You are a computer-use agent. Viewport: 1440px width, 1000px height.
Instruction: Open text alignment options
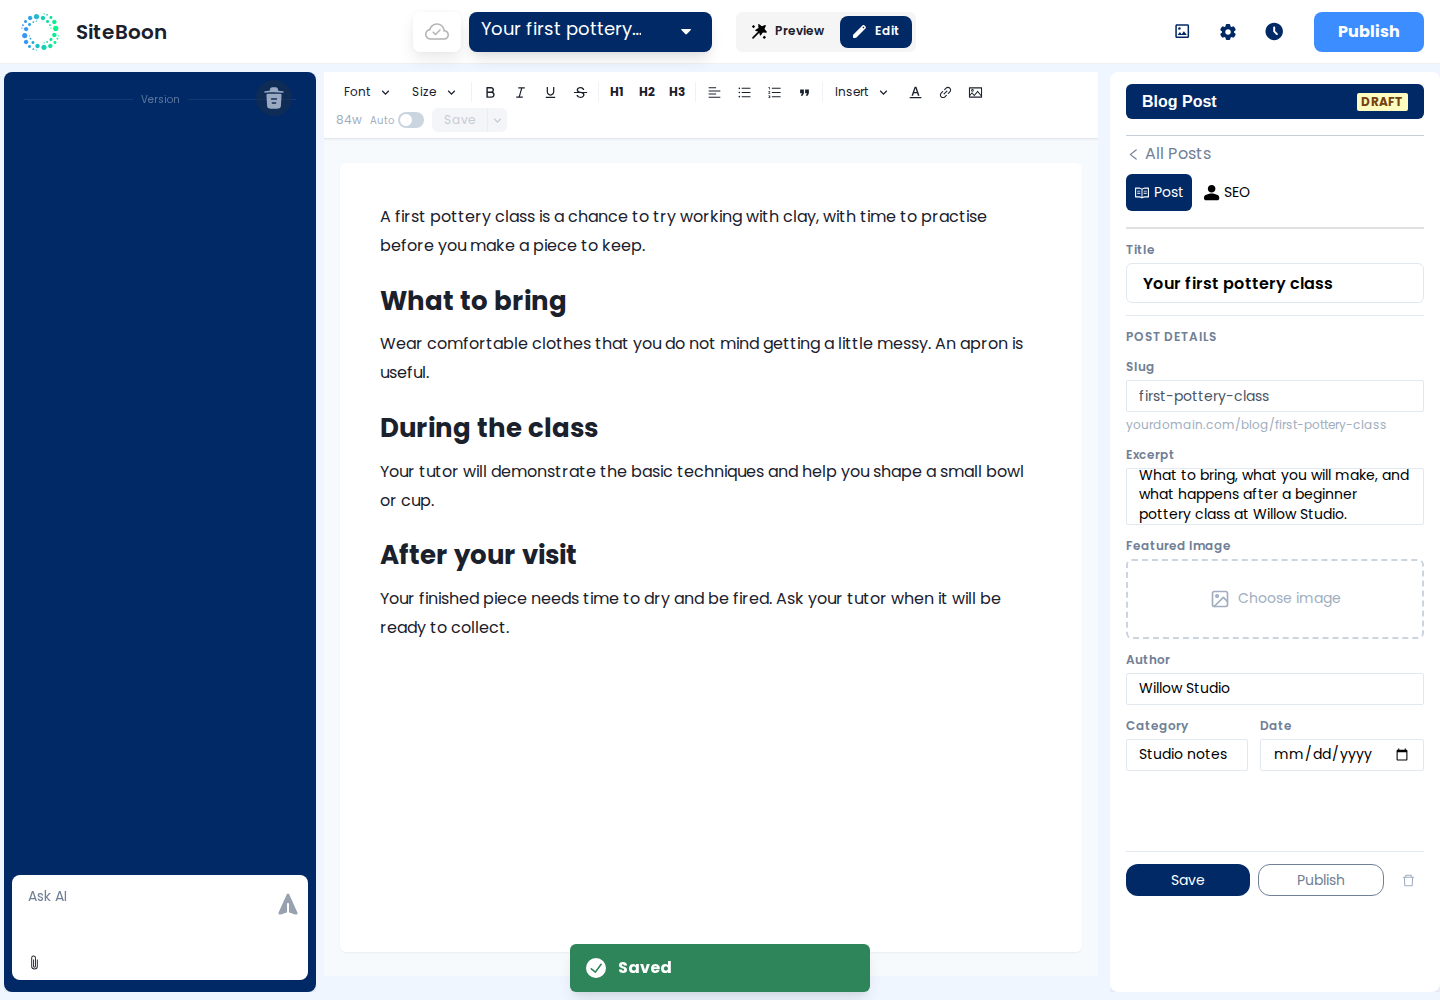point(714,92)
